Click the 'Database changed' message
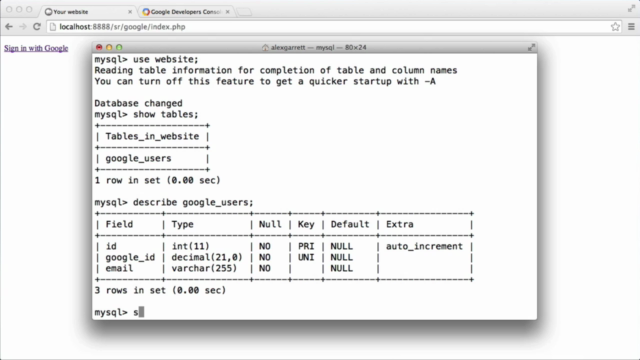Screen dimensions: 640x360 138,103
